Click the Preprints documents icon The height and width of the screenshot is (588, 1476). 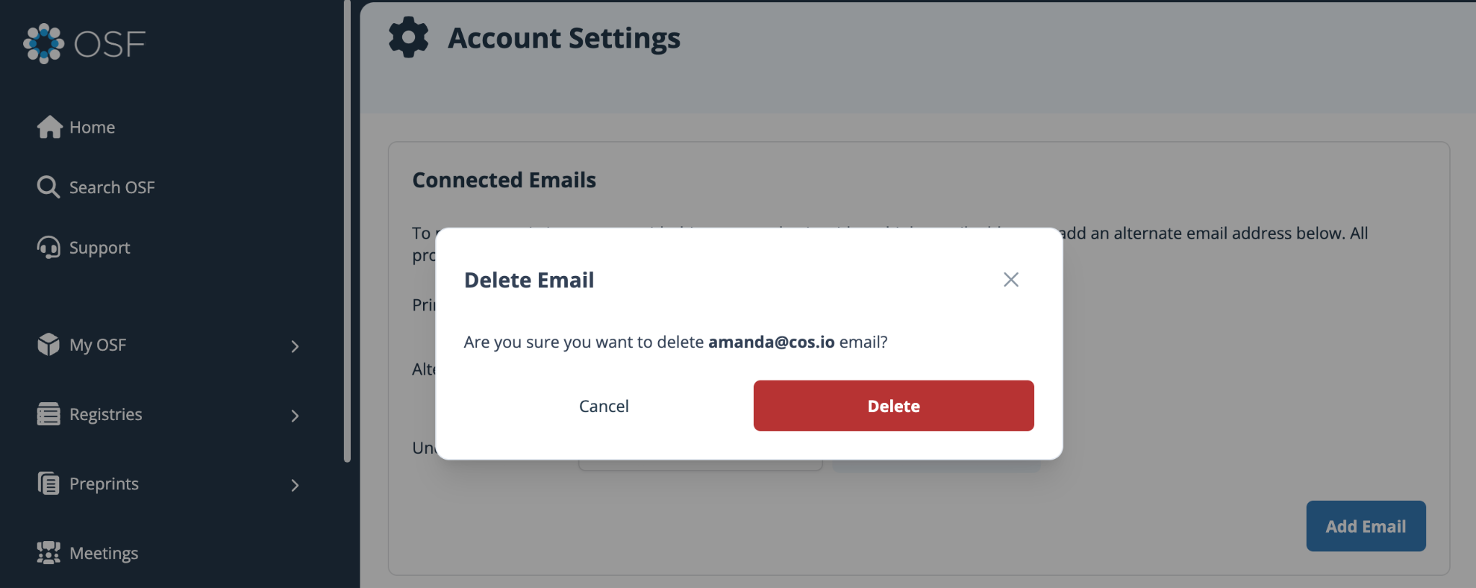pyautogui.click(x=48, y=484)
